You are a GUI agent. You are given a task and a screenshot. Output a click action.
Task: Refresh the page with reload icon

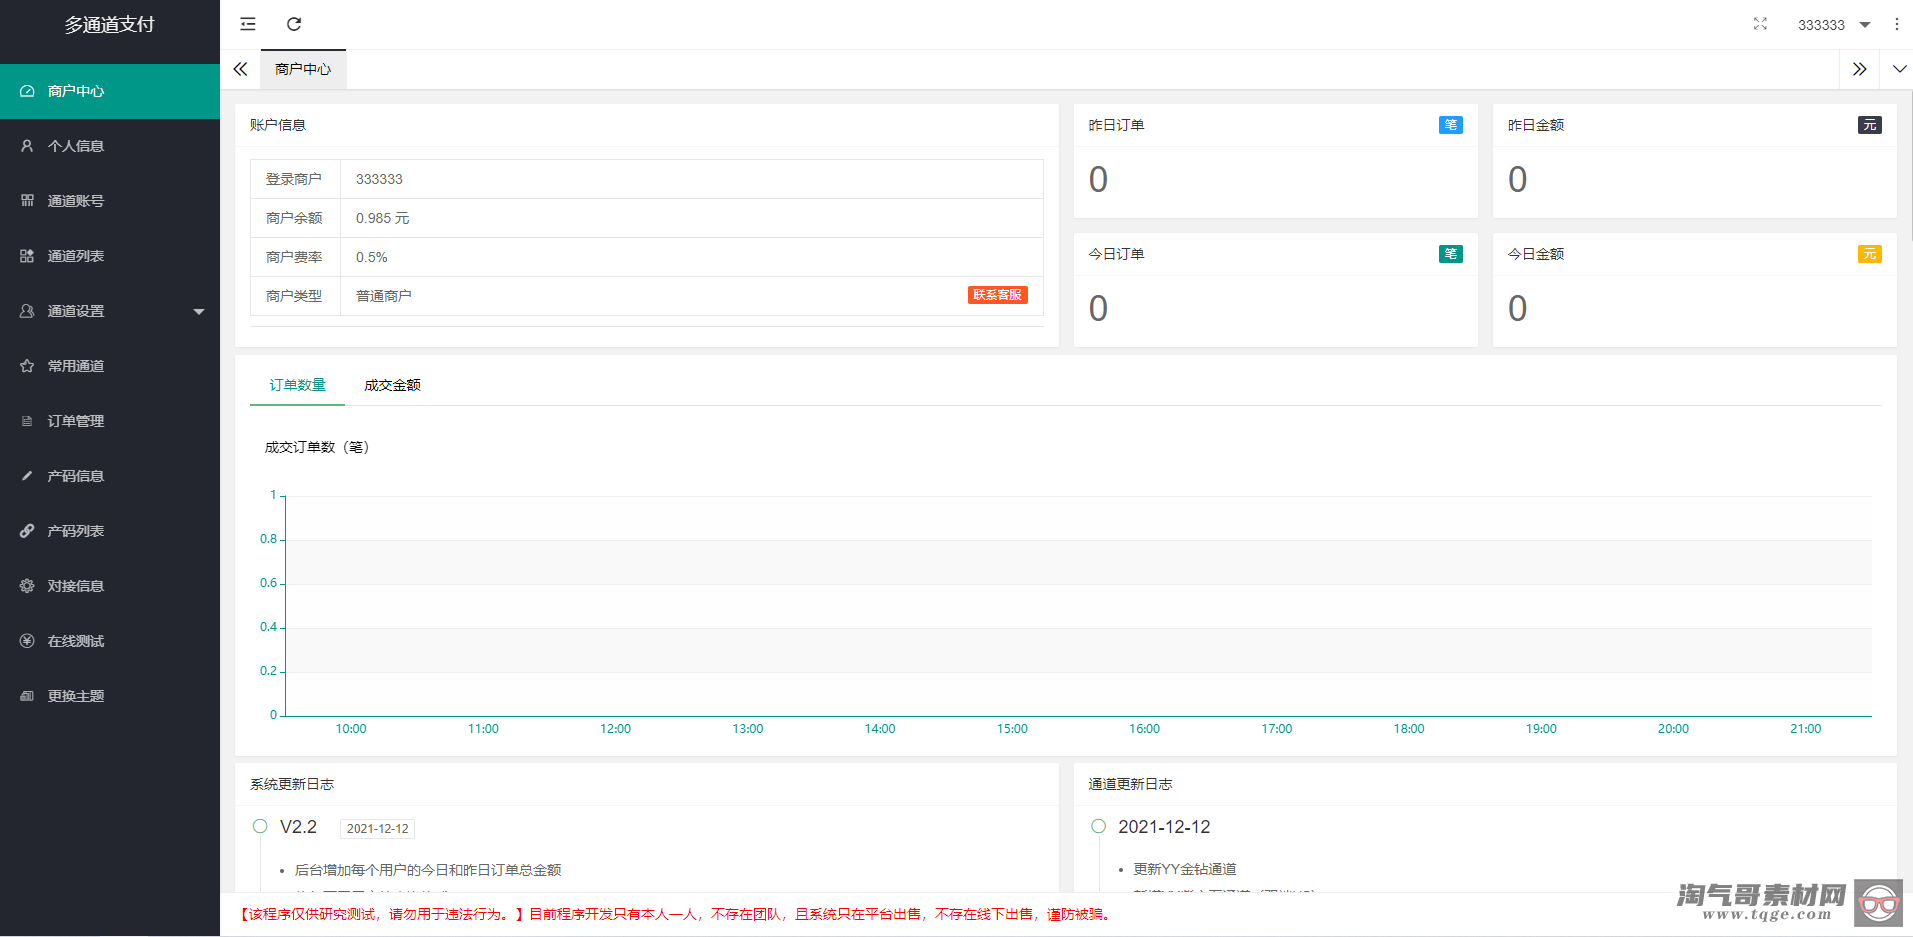click(x=294, y=24)
